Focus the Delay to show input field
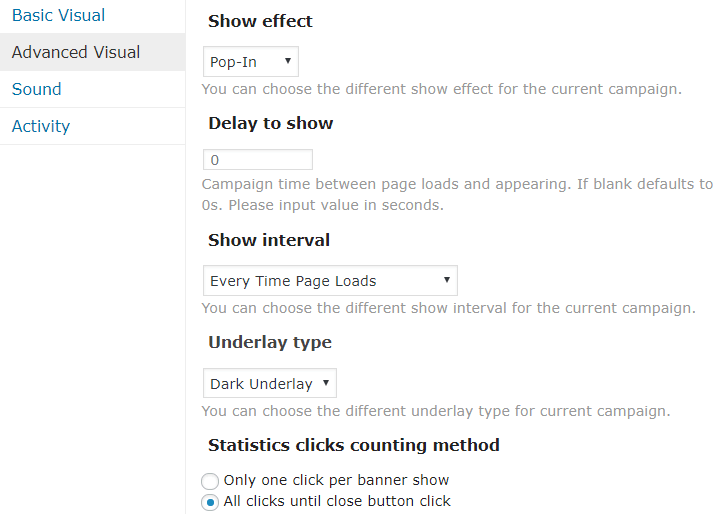Image resolution: width=721 pixels, height=514 pixels. (x=258, y=160)
